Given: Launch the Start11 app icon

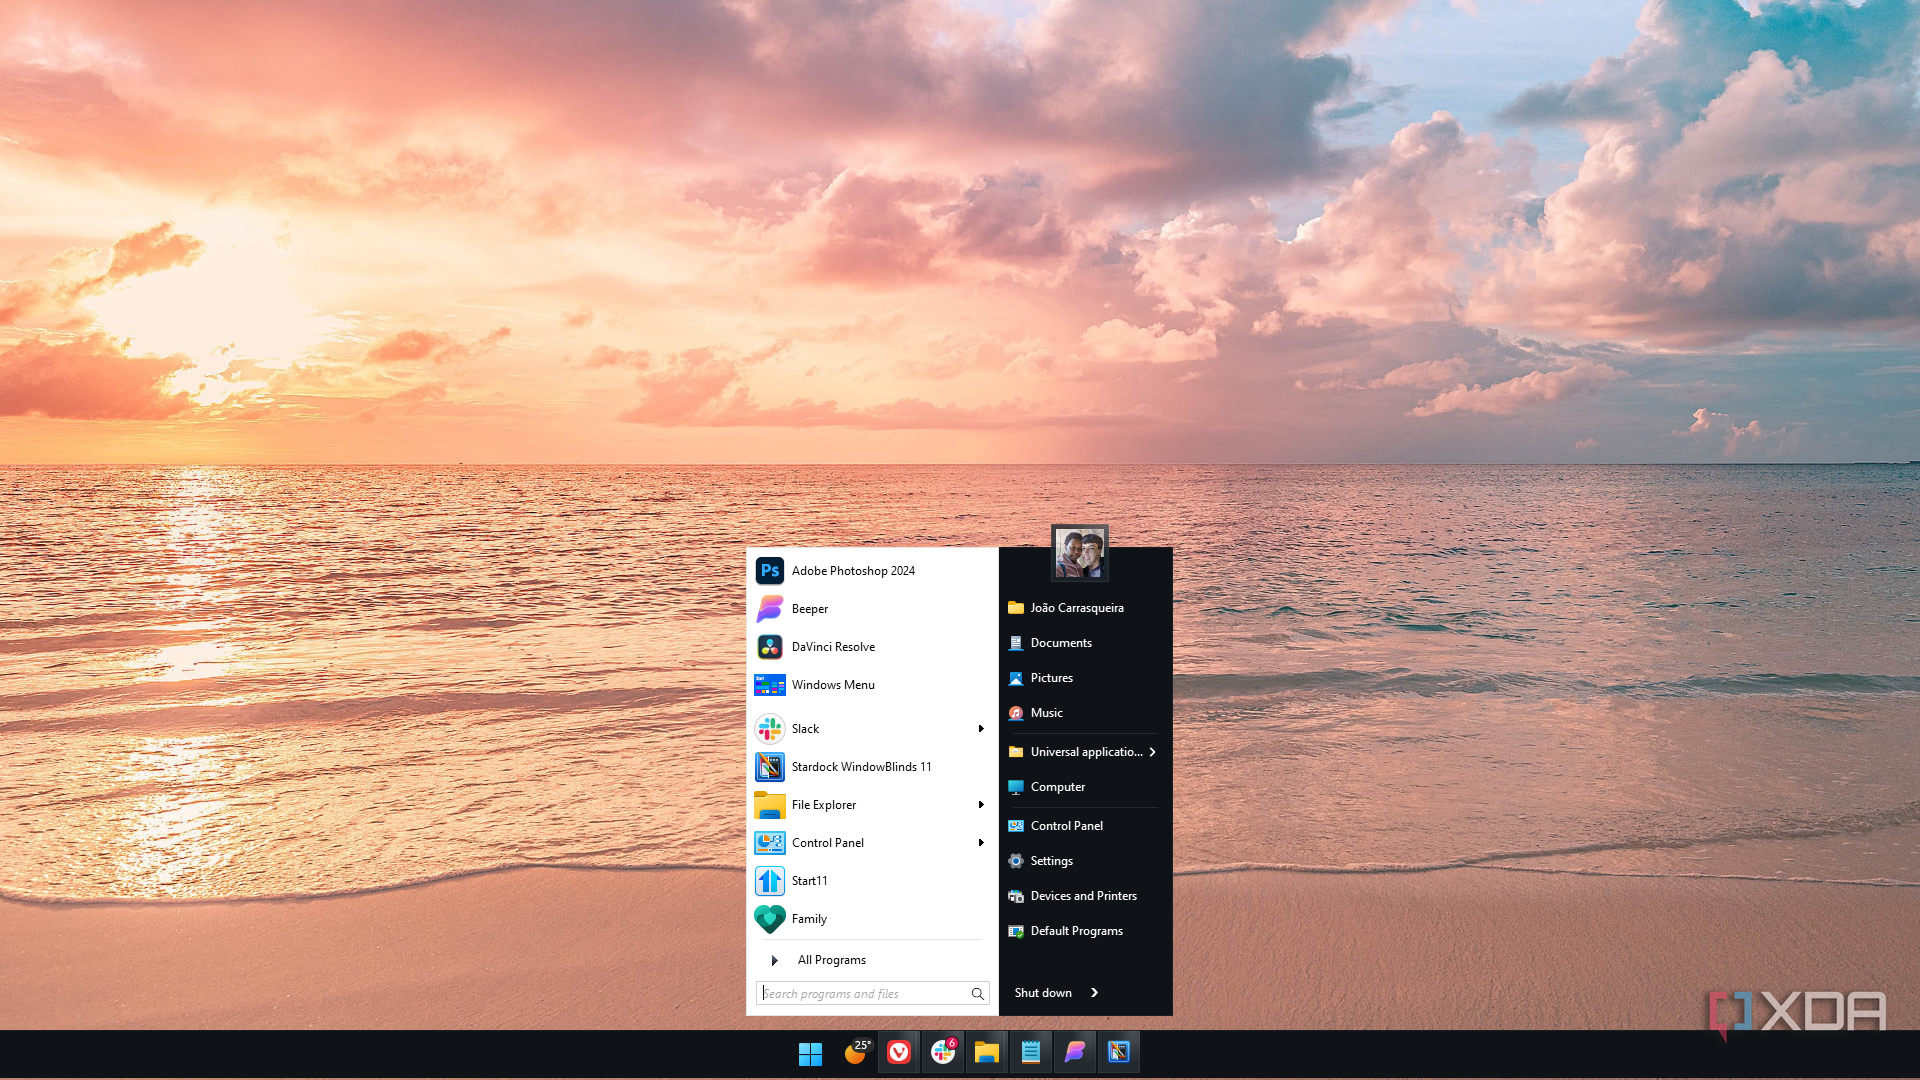Looking at the screenshot, I should [x=769, y=881].
